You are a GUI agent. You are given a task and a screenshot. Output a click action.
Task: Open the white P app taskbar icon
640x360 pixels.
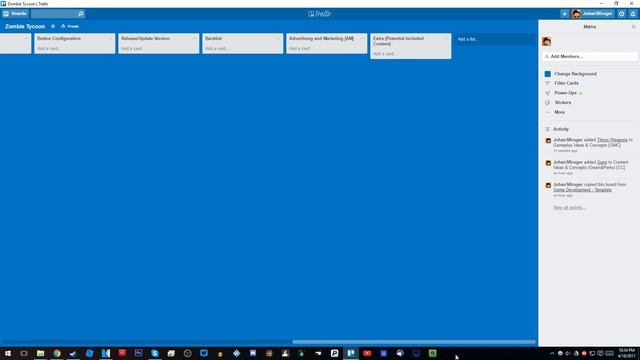click(x=334, y=353)
